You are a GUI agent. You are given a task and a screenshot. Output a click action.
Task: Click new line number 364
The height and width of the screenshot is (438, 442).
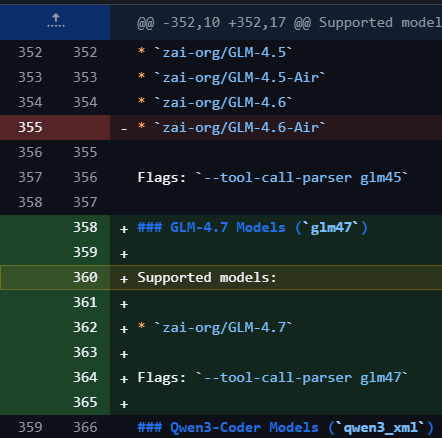pos(85,377)
